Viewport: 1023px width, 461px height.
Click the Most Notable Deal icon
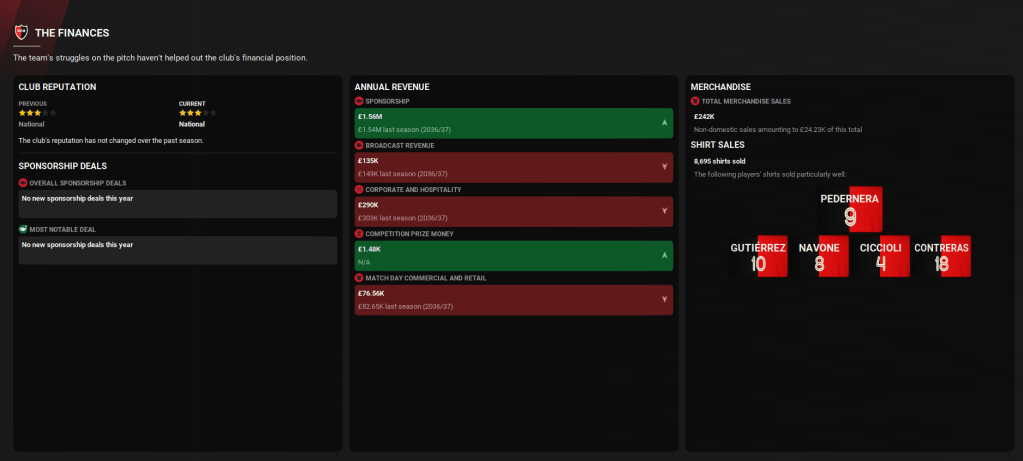click(23, 229)
